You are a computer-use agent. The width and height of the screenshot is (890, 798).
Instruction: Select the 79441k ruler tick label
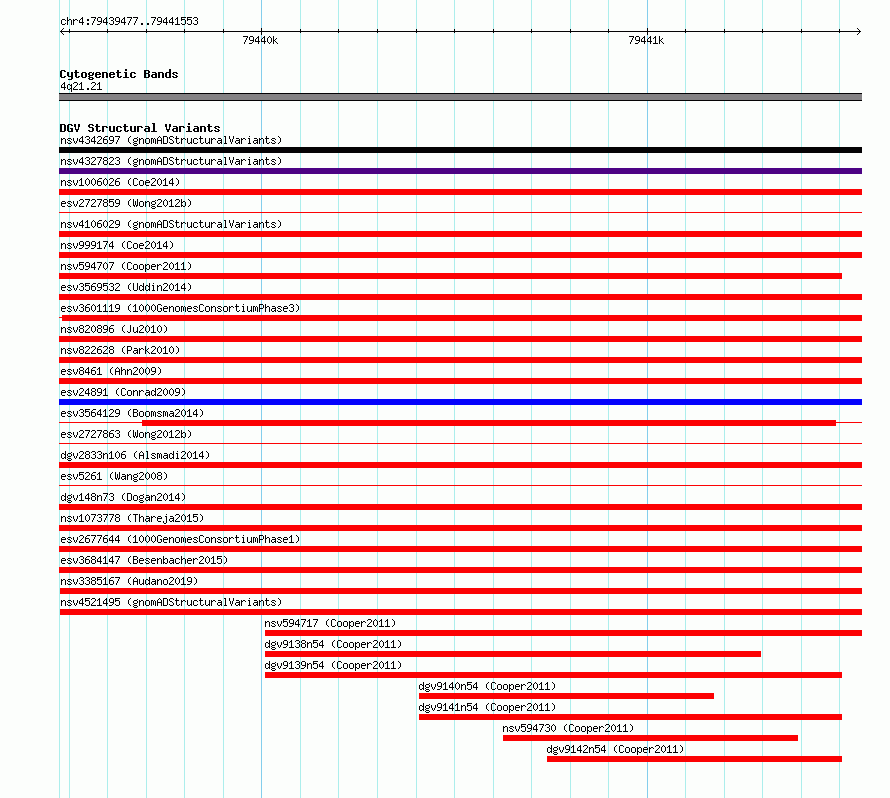tap(646, 40)
